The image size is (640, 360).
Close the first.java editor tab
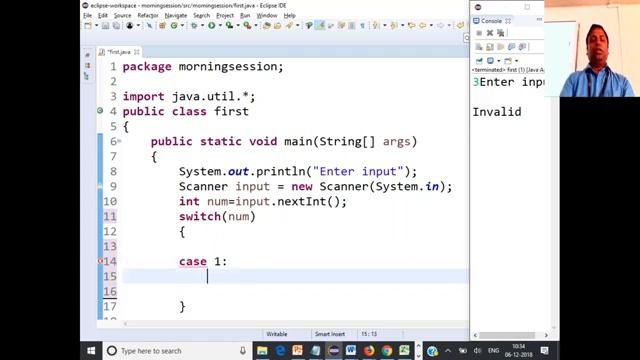pyautogui.click(x=137, y=52)
